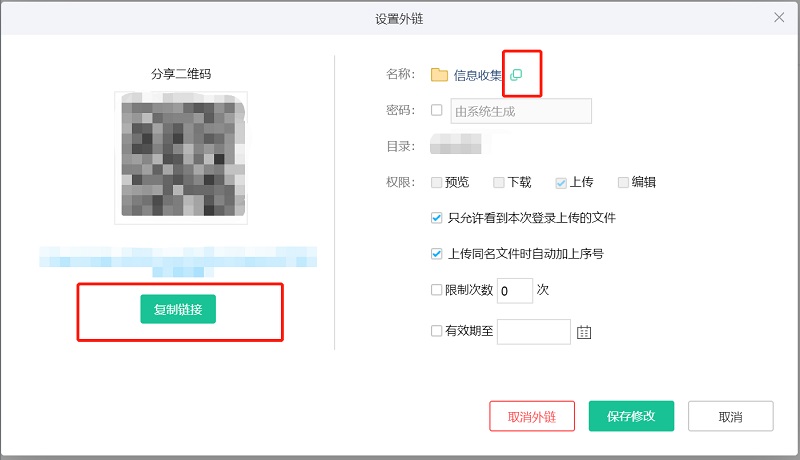
Task: Uncheck 上传同名文件时自动加上序号 checkbox
Action: click(x=436, y=254)
